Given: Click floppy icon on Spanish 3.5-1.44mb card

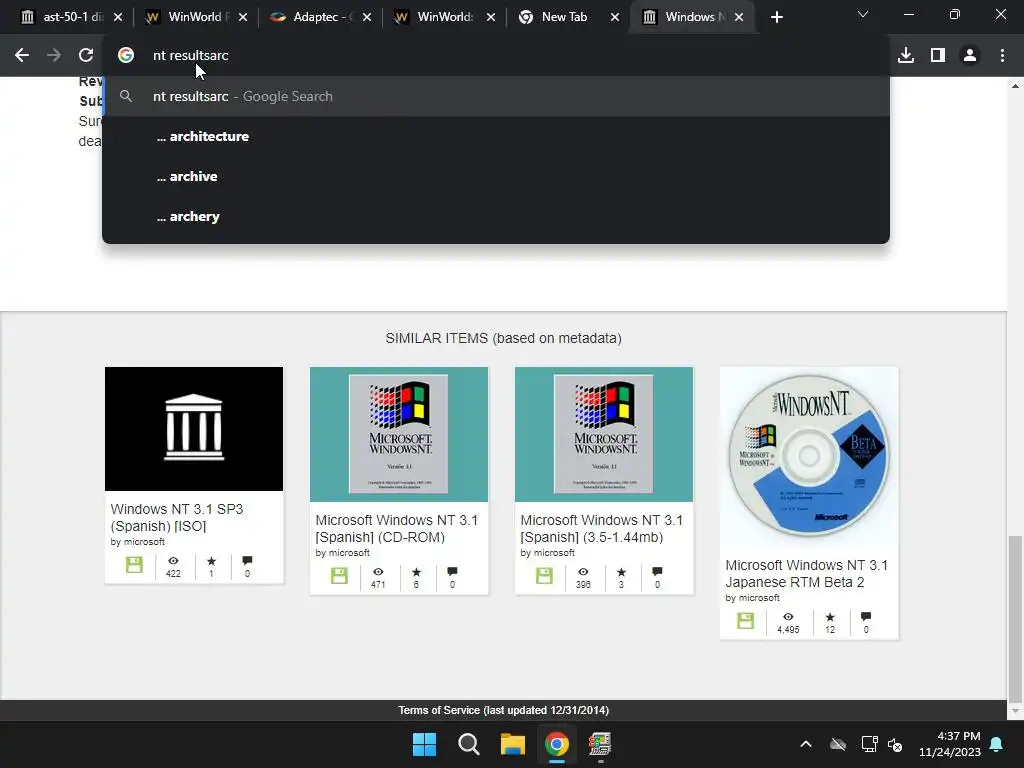Looking at the screenshot, I should click(544, 576).
